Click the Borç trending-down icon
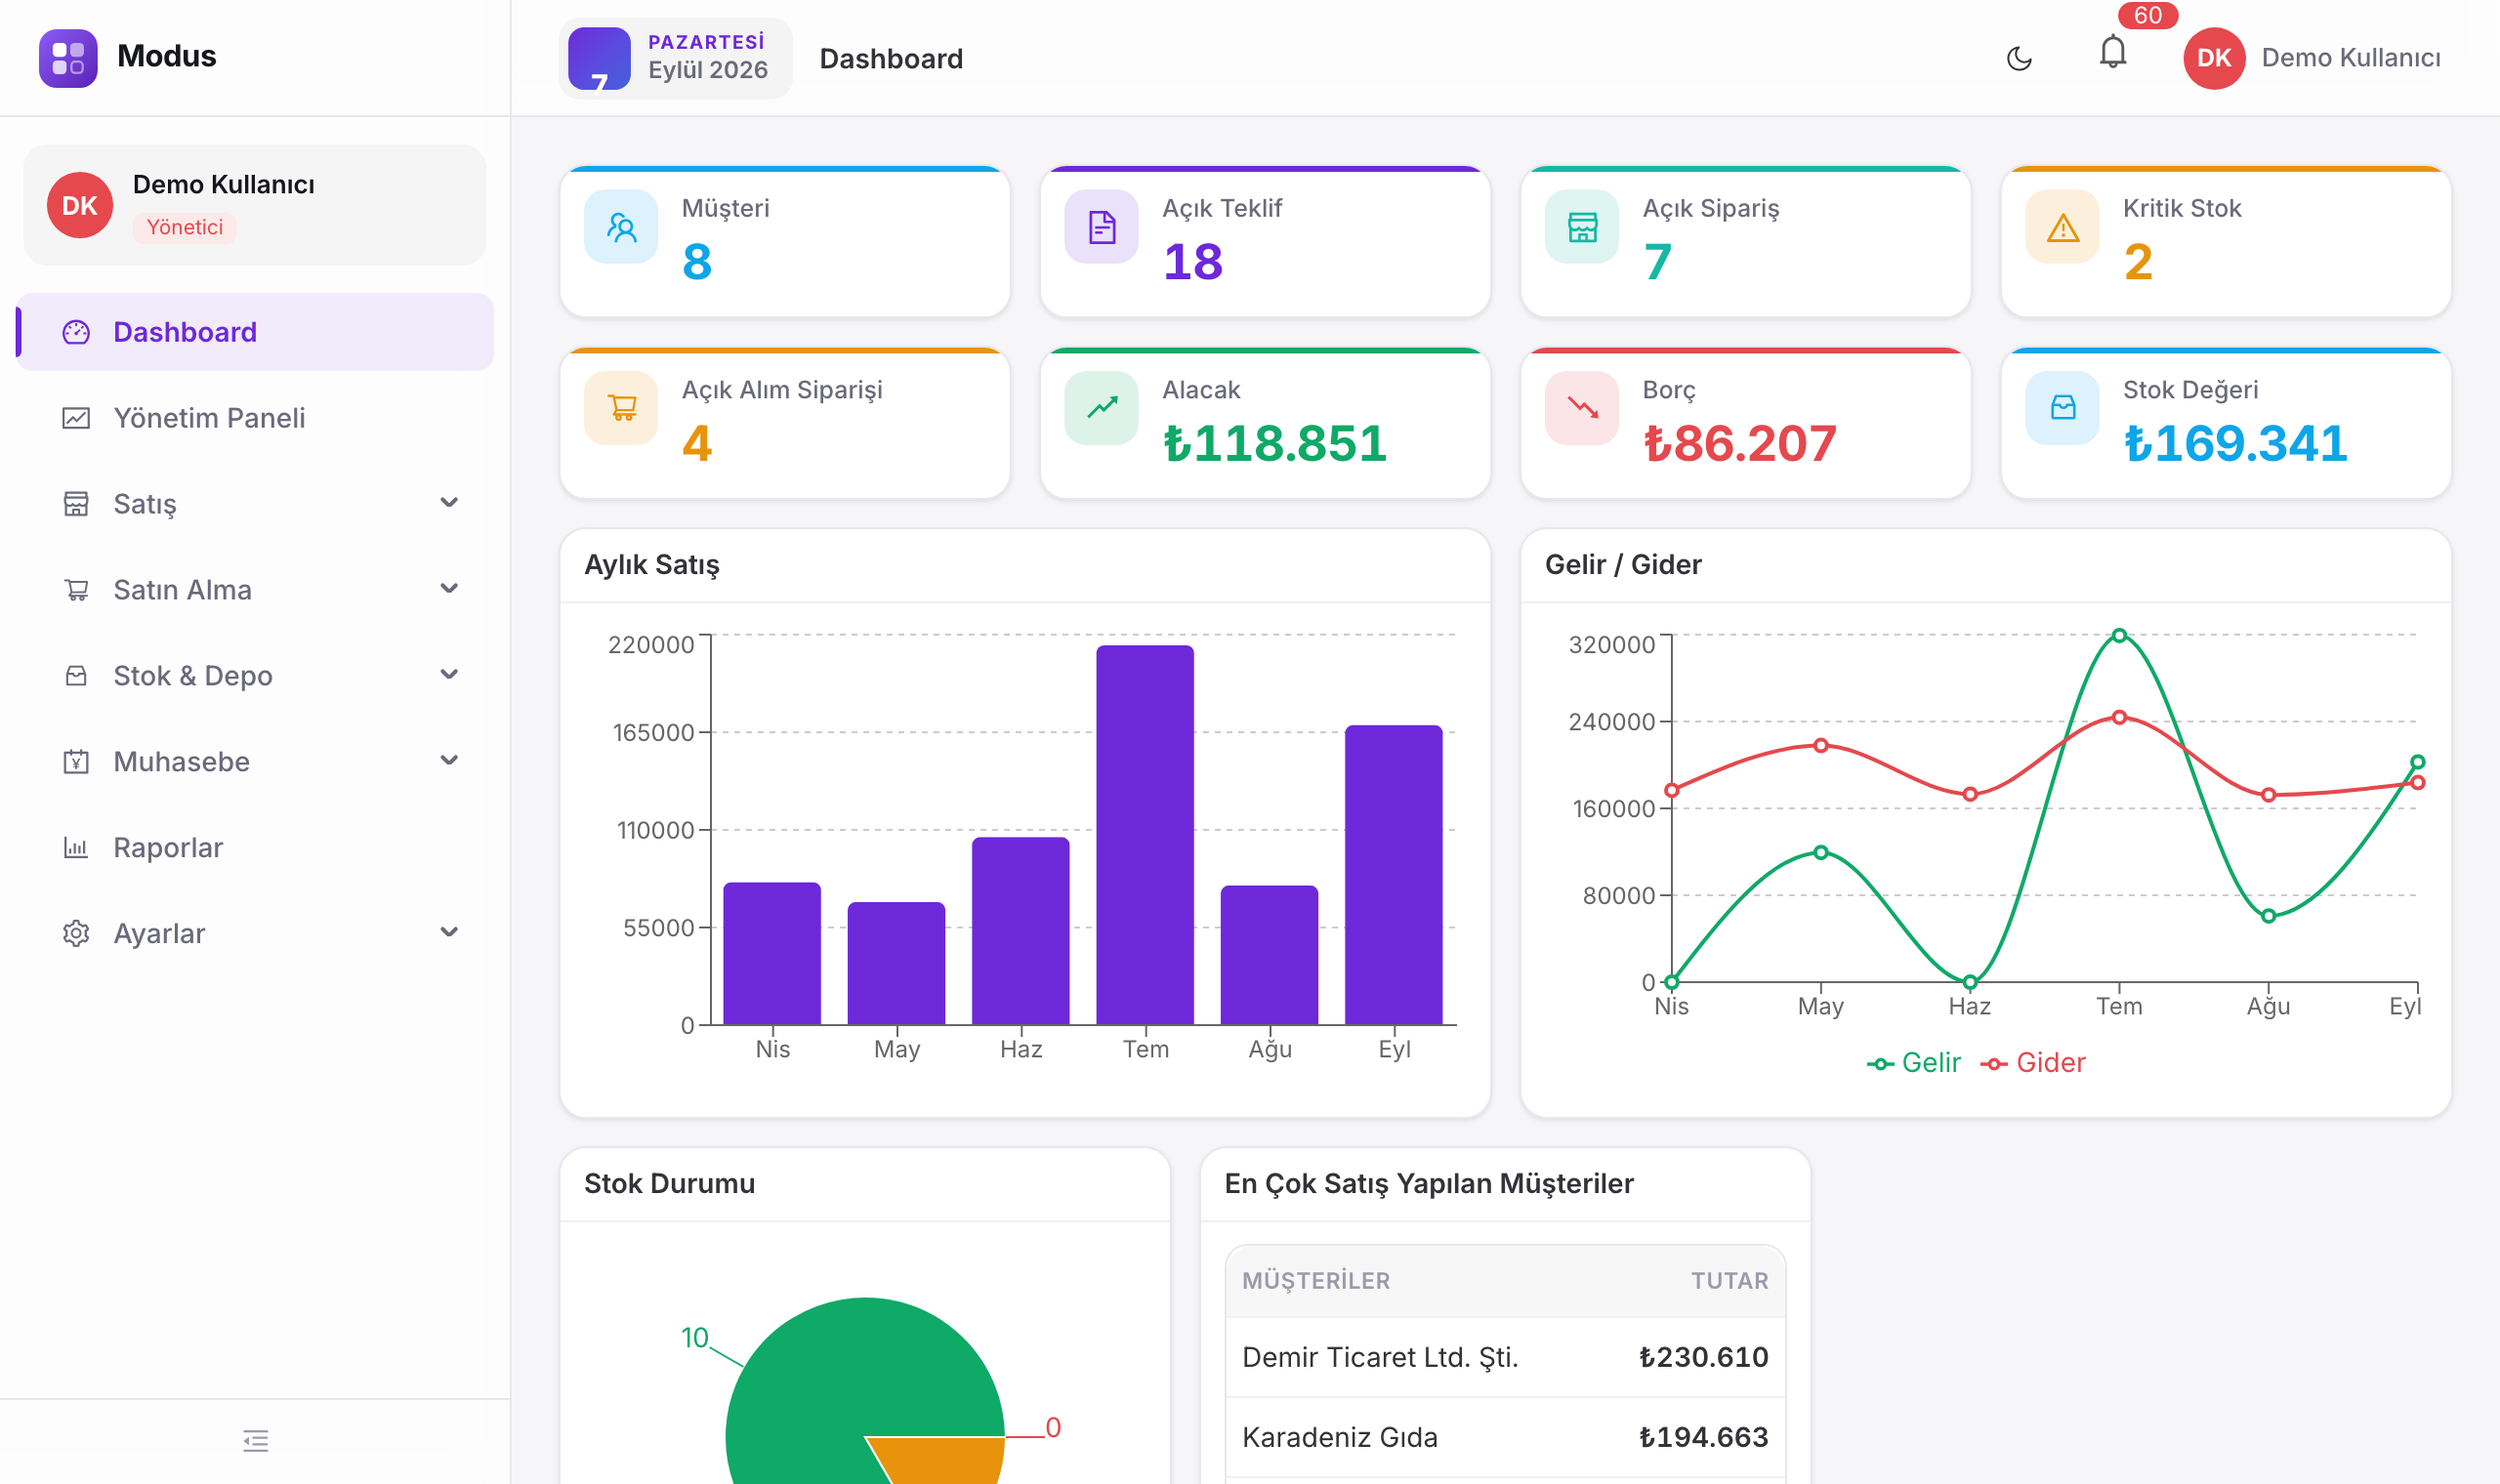Screen dimensions: 2500x1484 coord(1582,408)
